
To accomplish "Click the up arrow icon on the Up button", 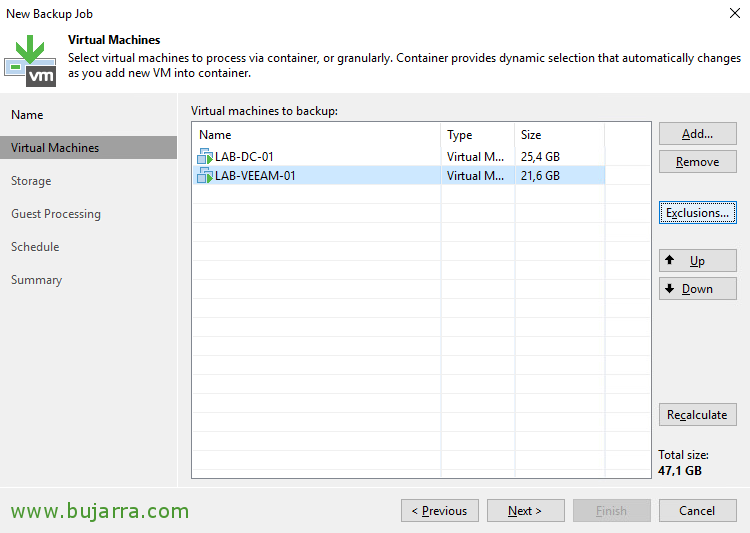I will [x=670, y=260].
